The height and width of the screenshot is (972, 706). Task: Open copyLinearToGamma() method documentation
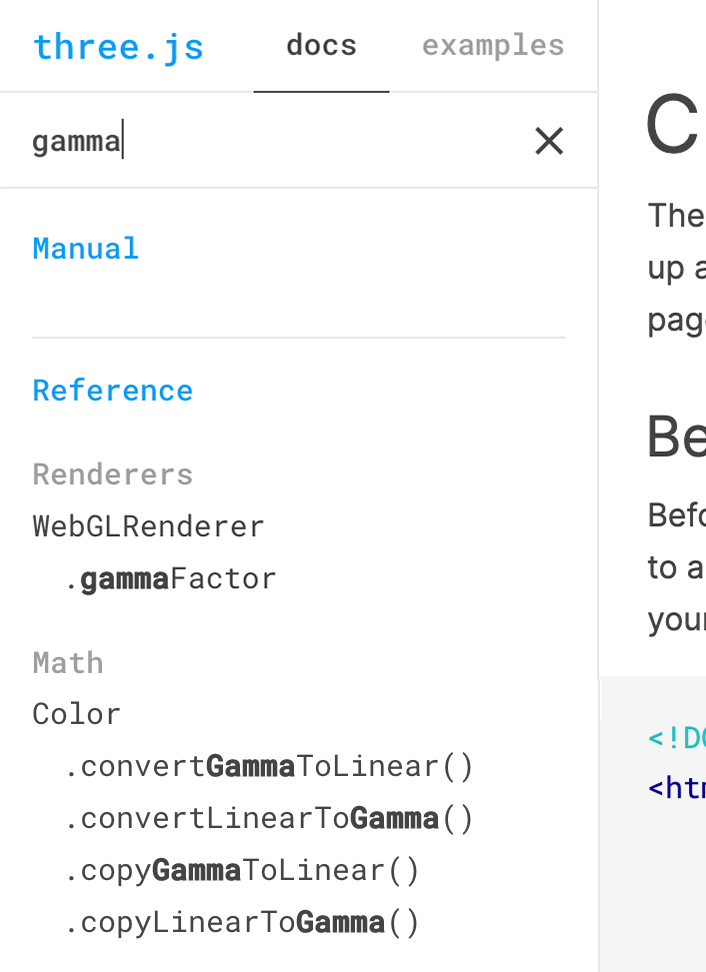tap(241, 921)
